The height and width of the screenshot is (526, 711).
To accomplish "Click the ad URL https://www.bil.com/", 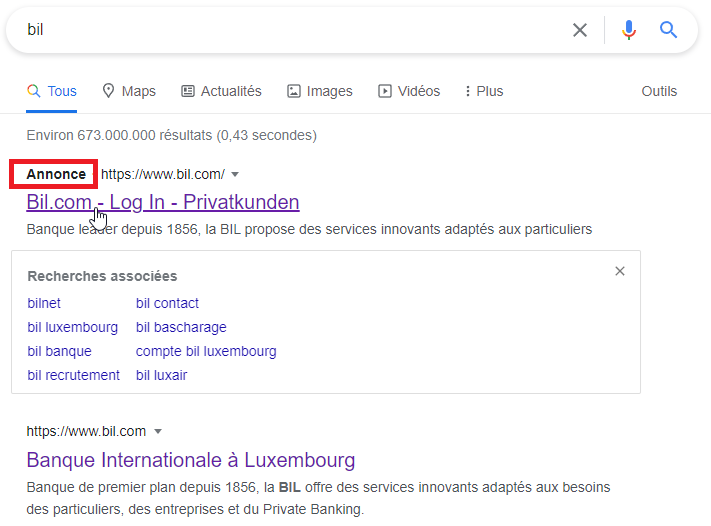I will [x=163, y=175].
